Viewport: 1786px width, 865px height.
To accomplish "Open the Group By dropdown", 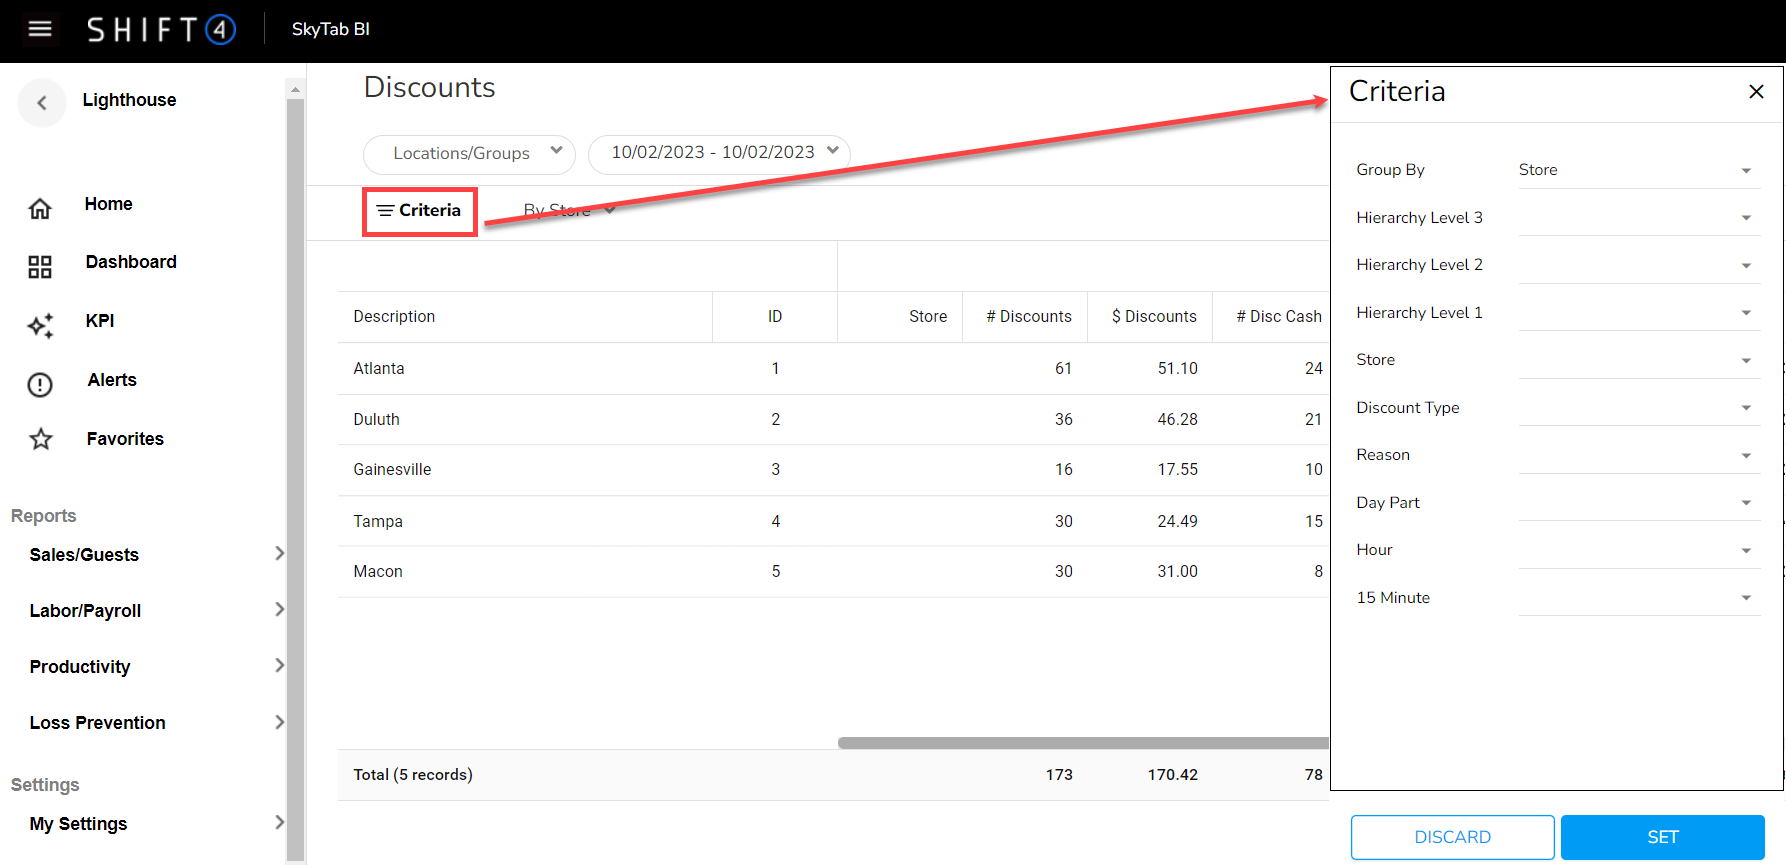I will click(x=1637, y=170).
